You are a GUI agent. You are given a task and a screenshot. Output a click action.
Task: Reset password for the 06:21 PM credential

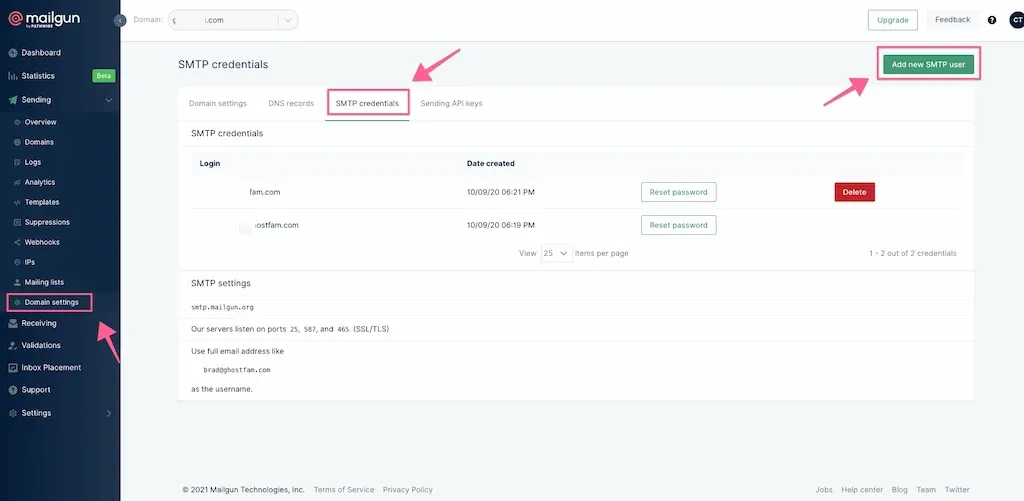point(679,192)
